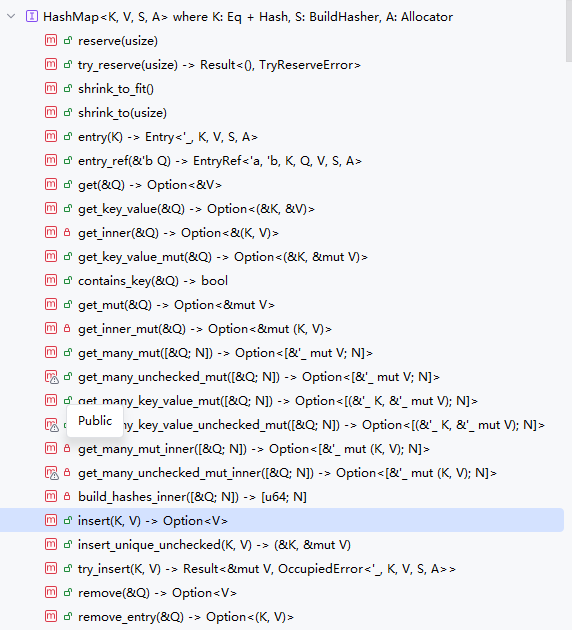This screenshot has width=572, height=630.
Task: Click the method icon next to insert(K, V)
Action: pyautogui.click(x=51, y=521)
